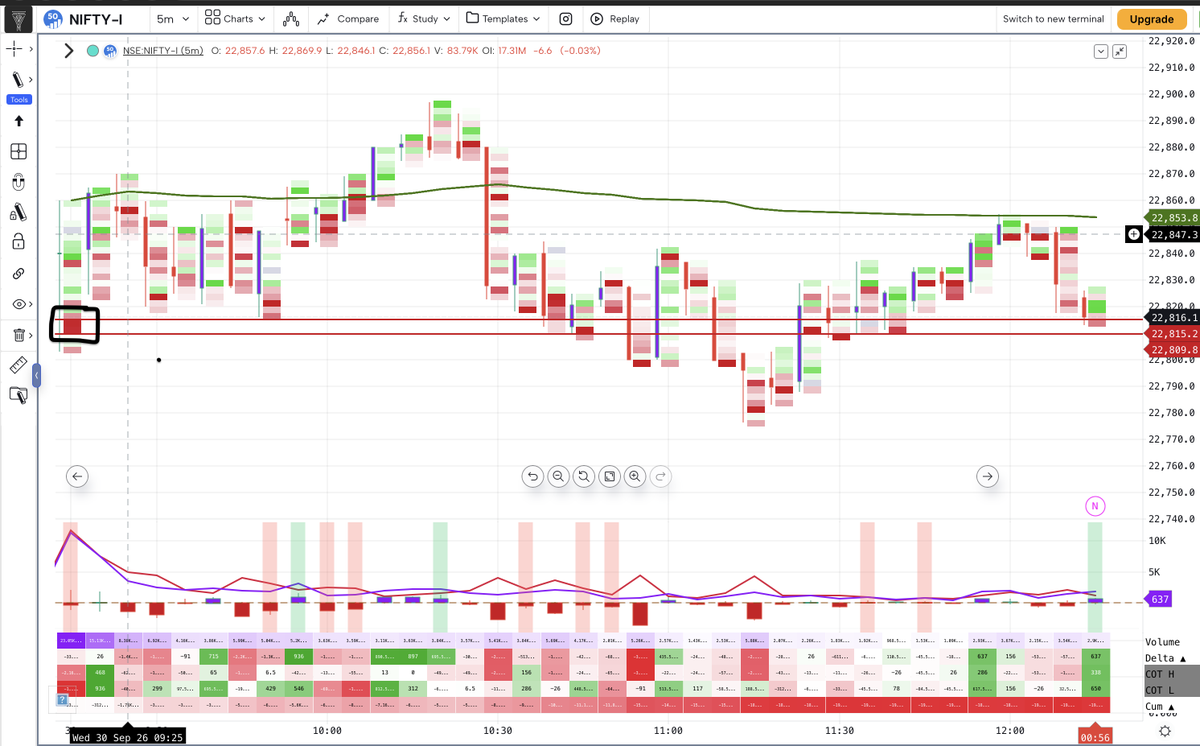This screenshot has width=1200, height=746.
Task: Expand the crosshair cursor tool options
Action: click(31, 48)
